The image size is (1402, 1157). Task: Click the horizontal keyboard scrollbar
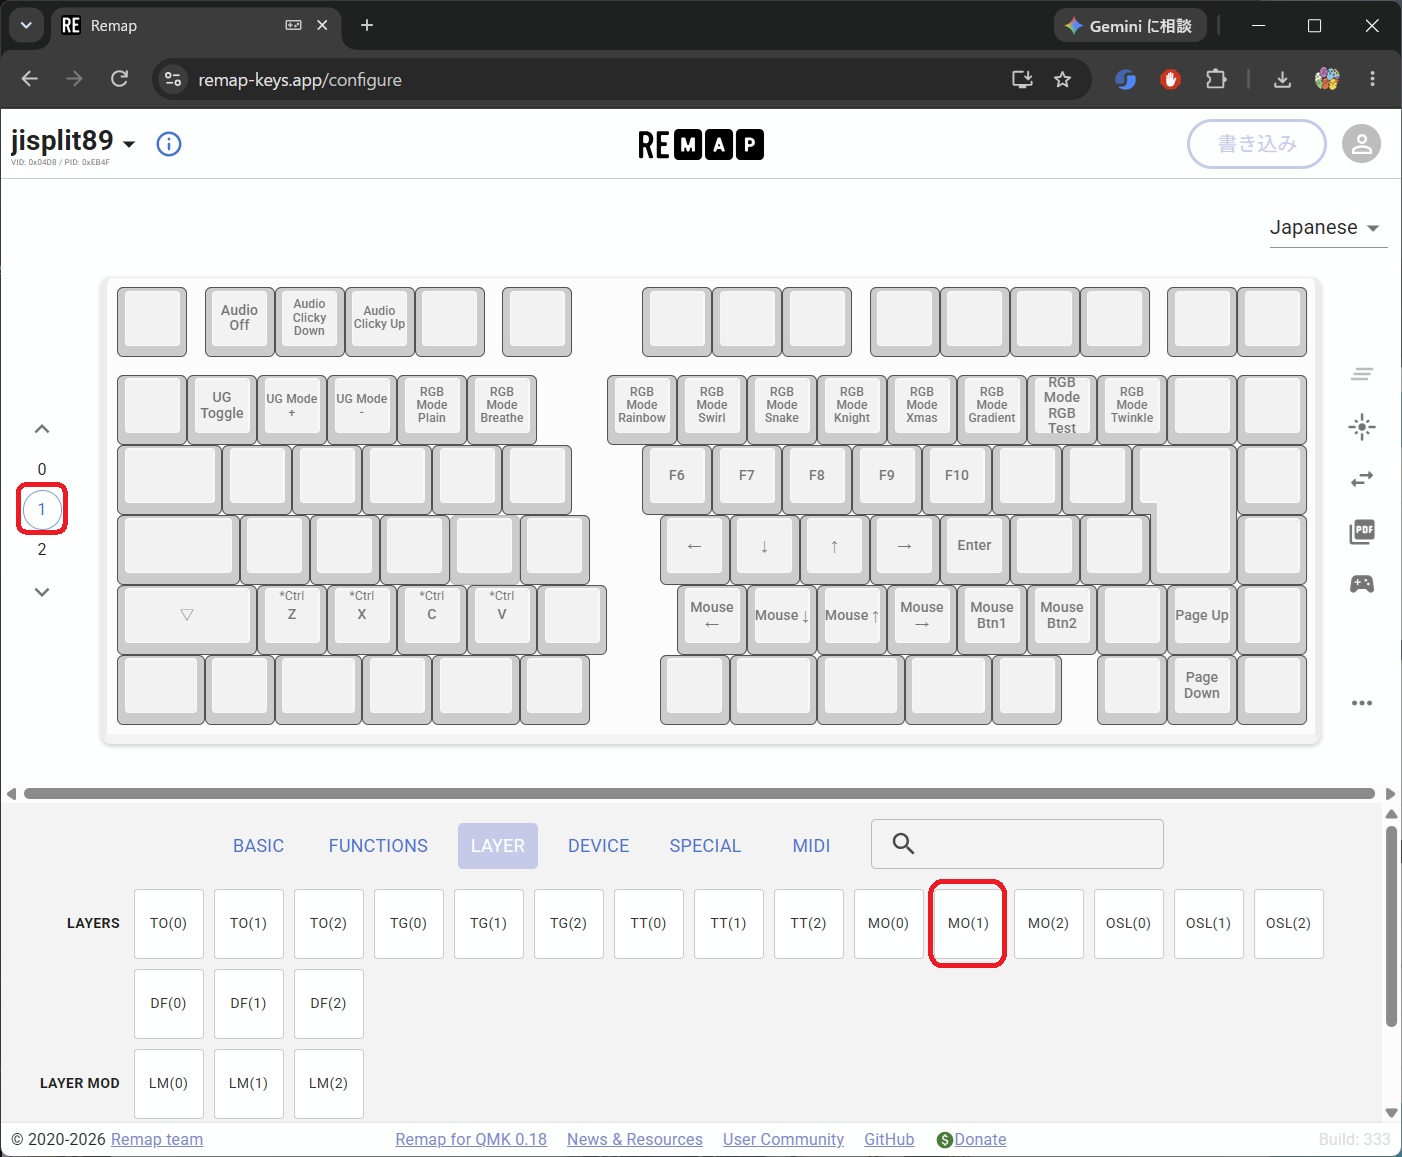coord(699,794)
